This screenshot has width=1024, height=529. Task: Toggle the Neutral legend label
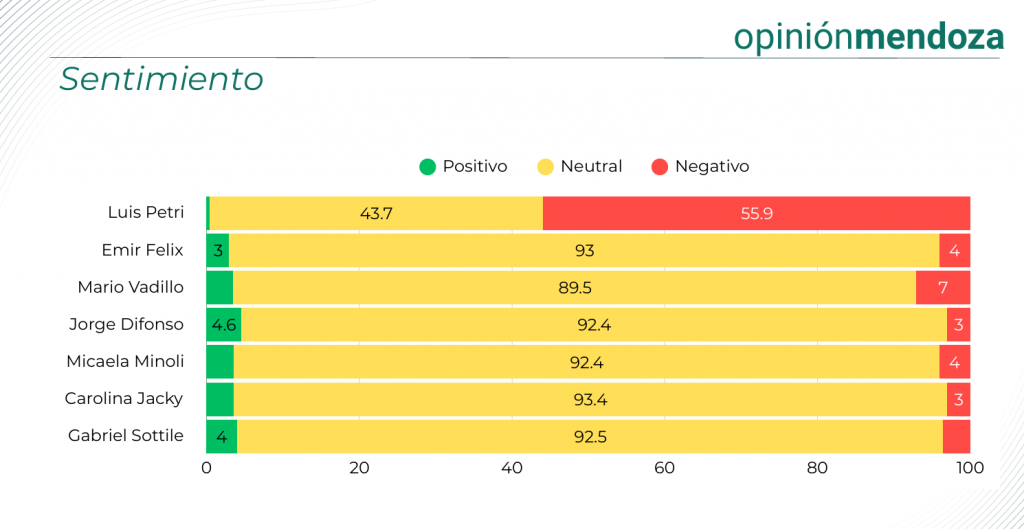(x=591, y=167)
